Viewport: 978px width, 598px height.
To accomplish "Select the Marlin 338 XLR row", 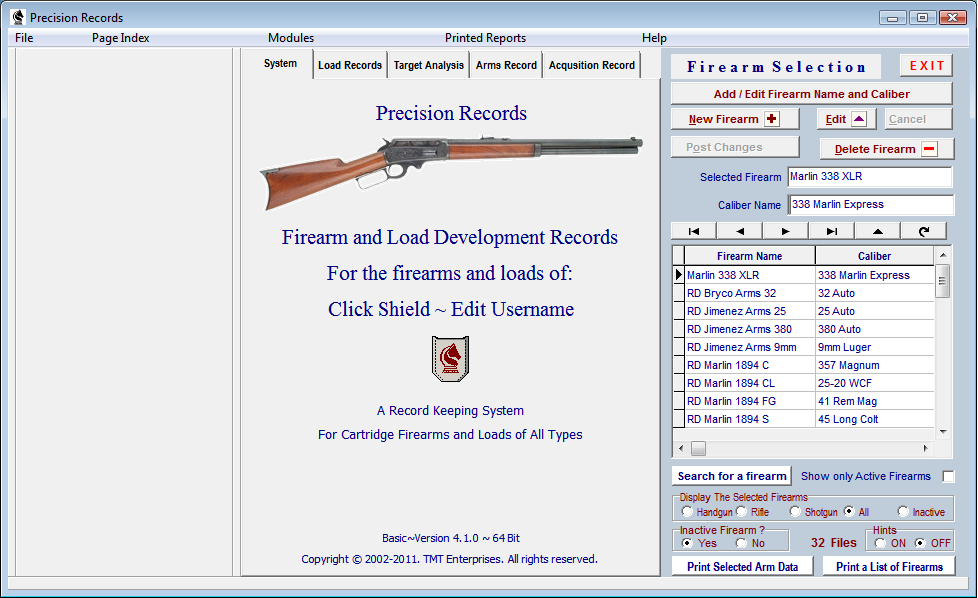I will tap(803, 275).
